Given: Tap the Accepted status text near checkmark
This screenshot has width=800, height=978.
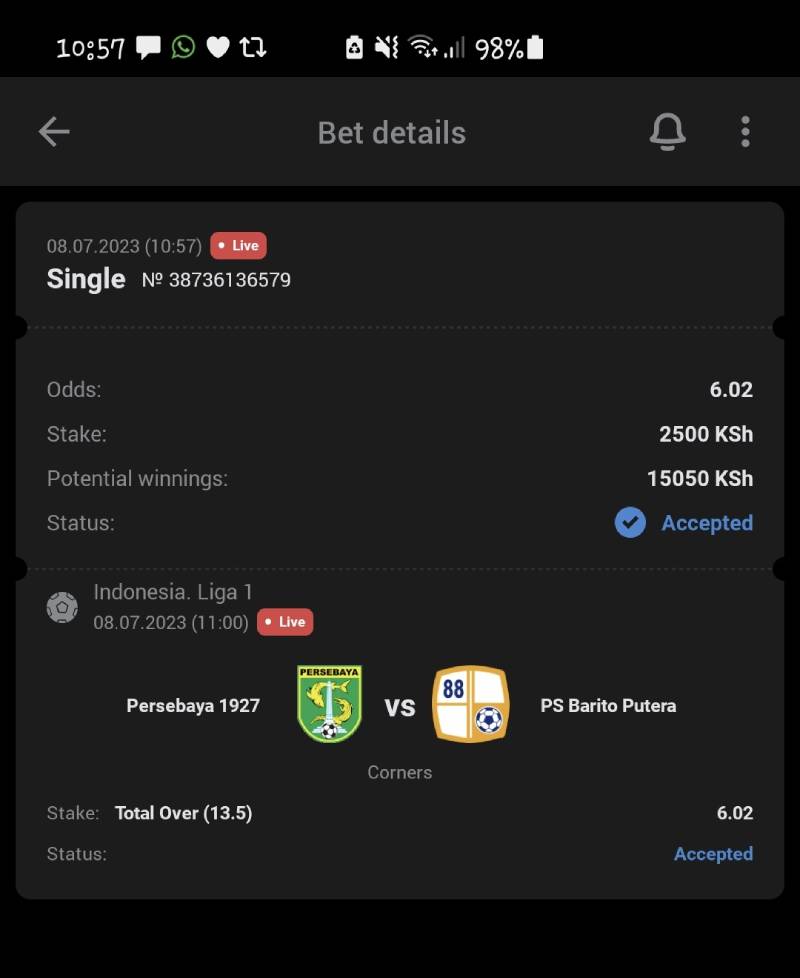Looking at the screenshot, I should pyautogui.click(x=707, y=523).
